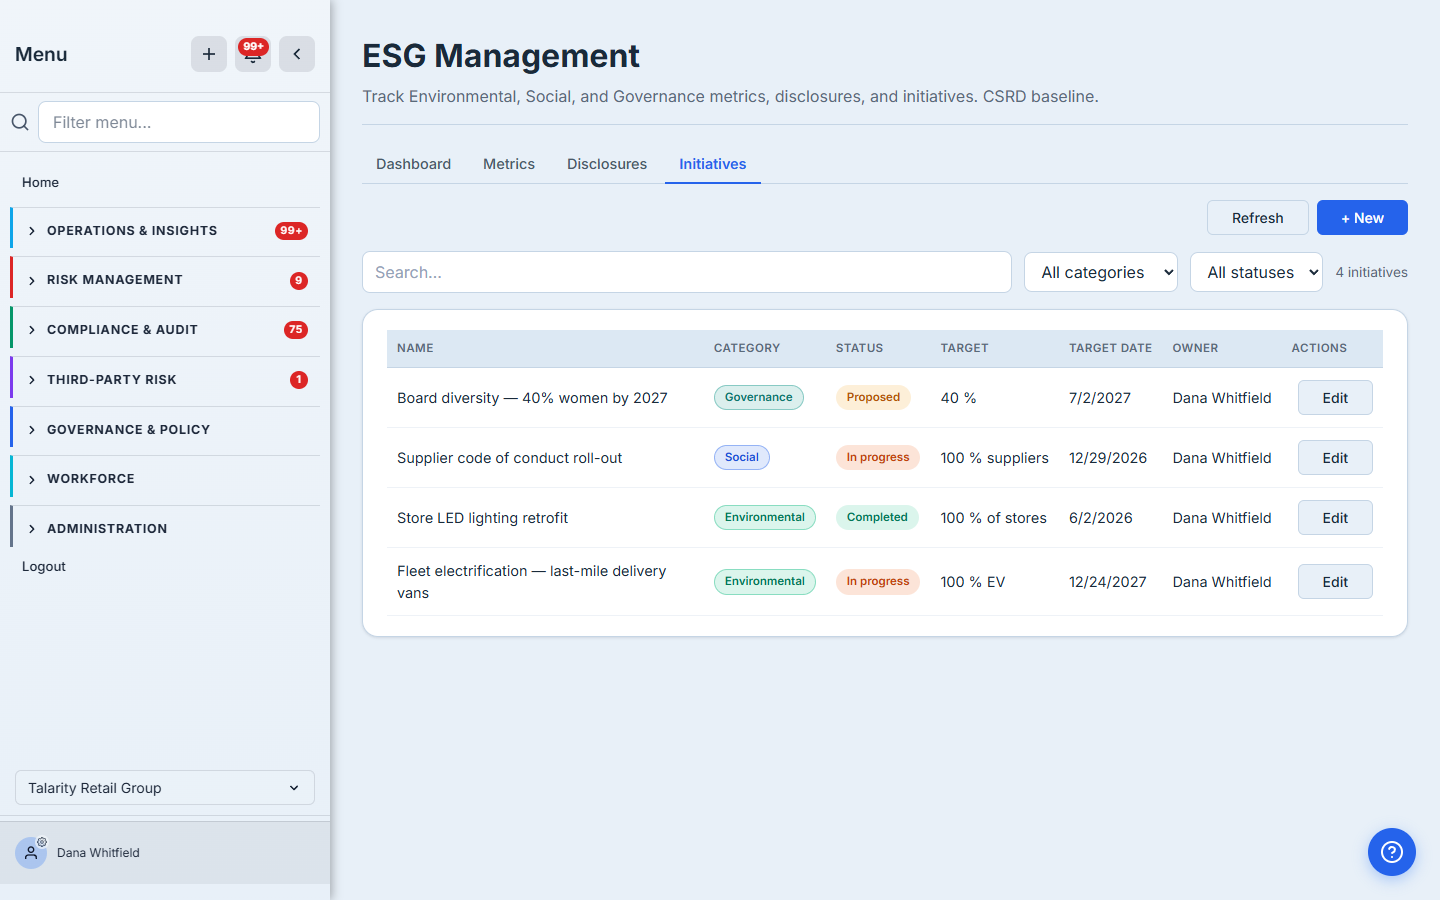The width and height of the screenshot is (1440, 900).
Task: Click the plus icon beside Menu
Action: [209, 54]
